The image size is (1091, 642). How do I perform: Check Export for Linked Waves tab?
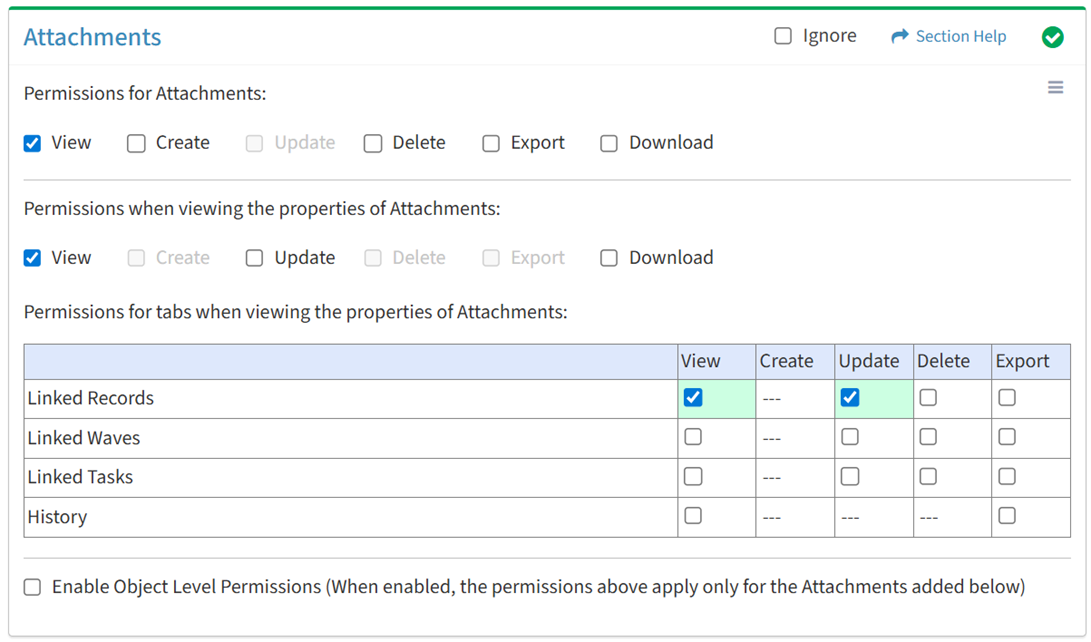coord(1007,437)
